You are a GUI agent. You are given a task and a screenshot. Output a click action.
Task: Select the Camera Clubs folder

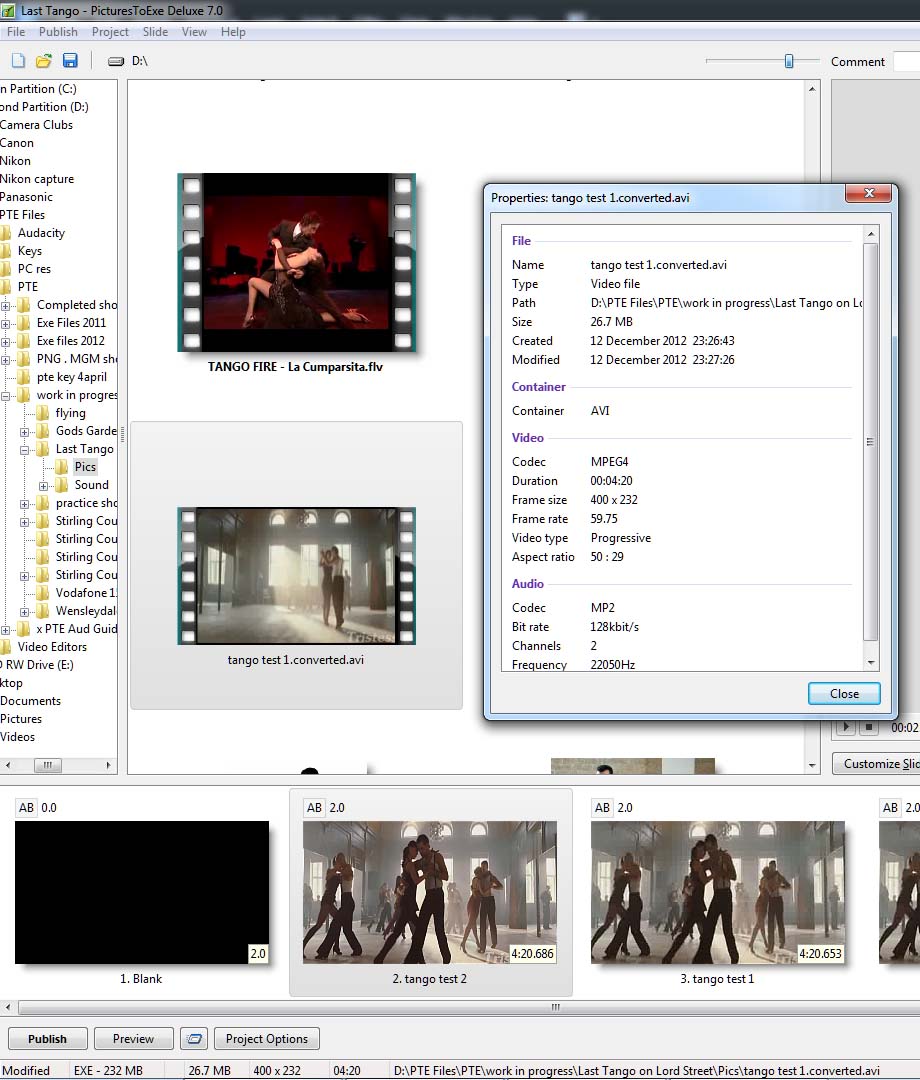click(36, 125)
